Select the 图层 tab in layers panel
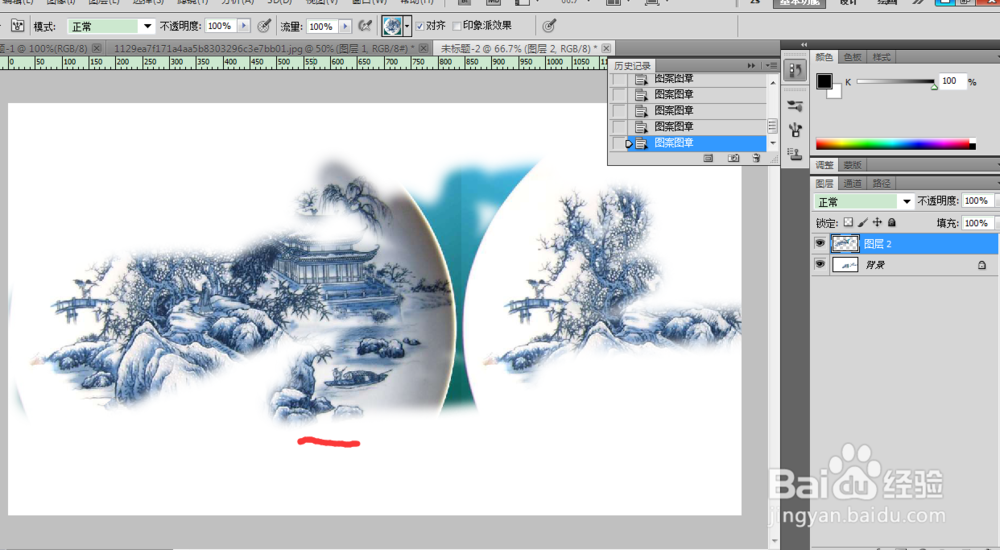Image resolution: width=1000 pixels, height=550 pixels. click(824, 183)
